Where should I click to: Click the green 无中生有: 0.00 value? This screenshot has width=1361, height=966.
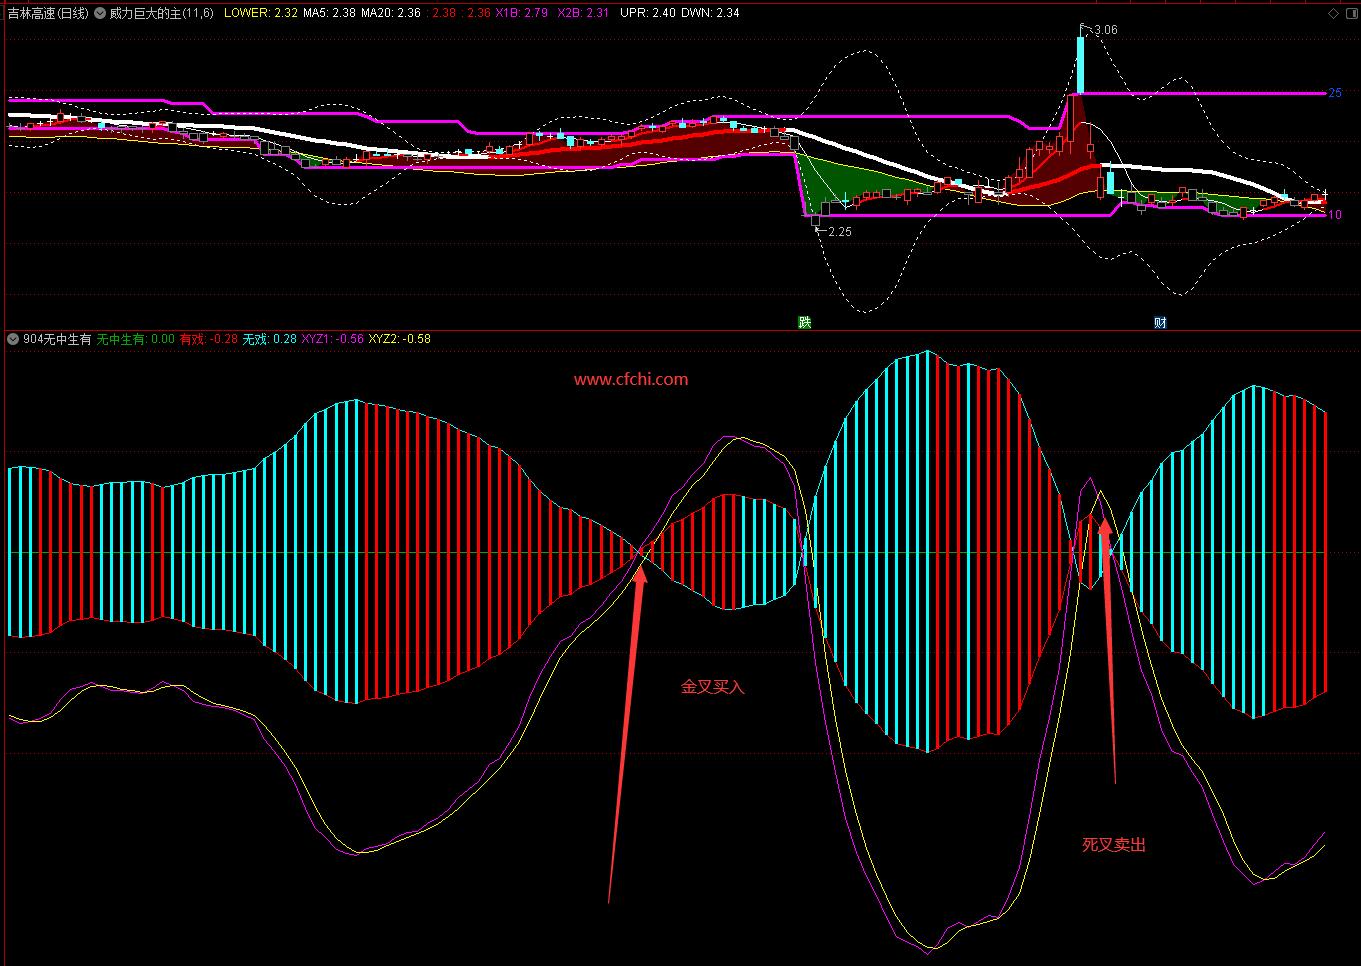click(x=135, y=339)
